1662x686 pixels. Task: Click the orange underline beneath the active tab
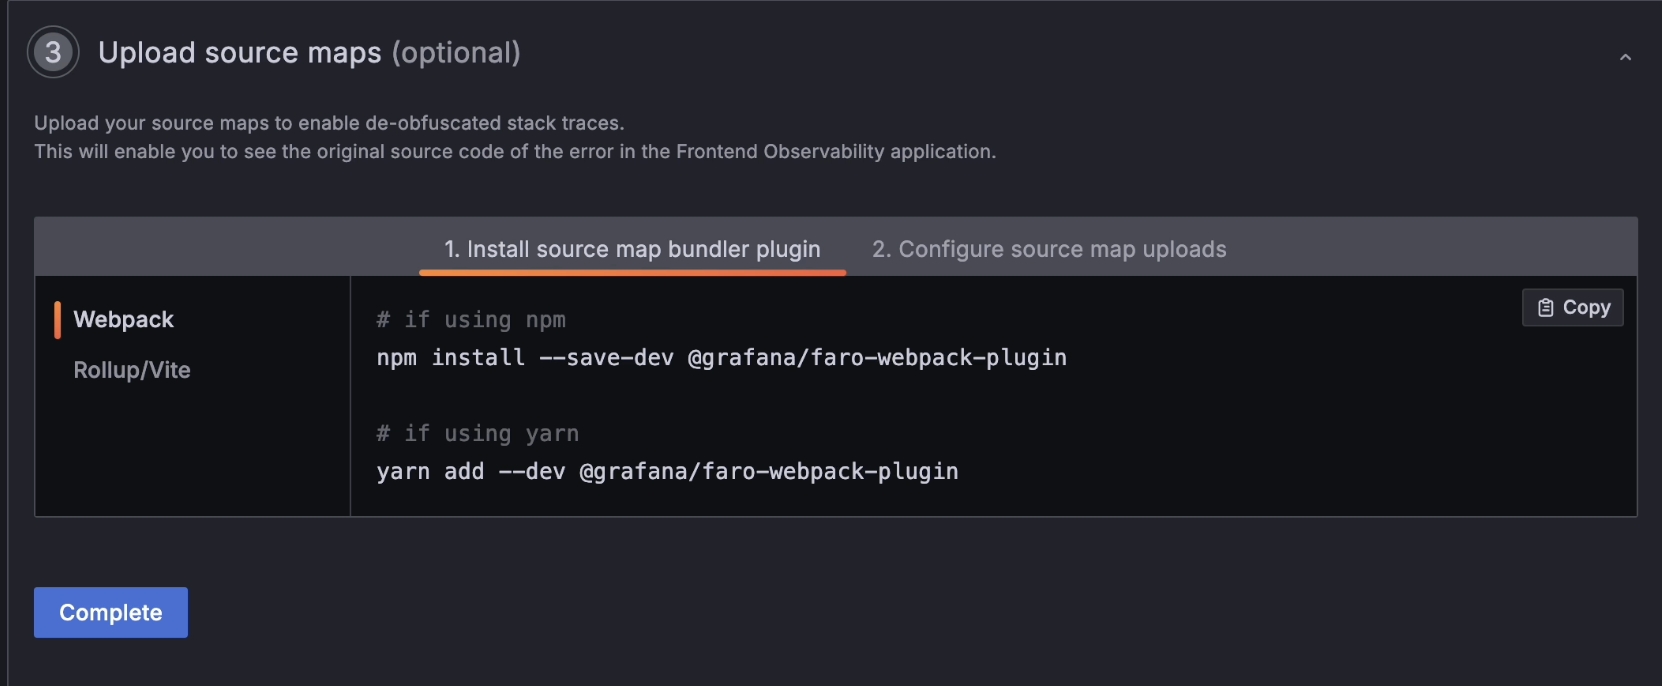coord(632,272)
